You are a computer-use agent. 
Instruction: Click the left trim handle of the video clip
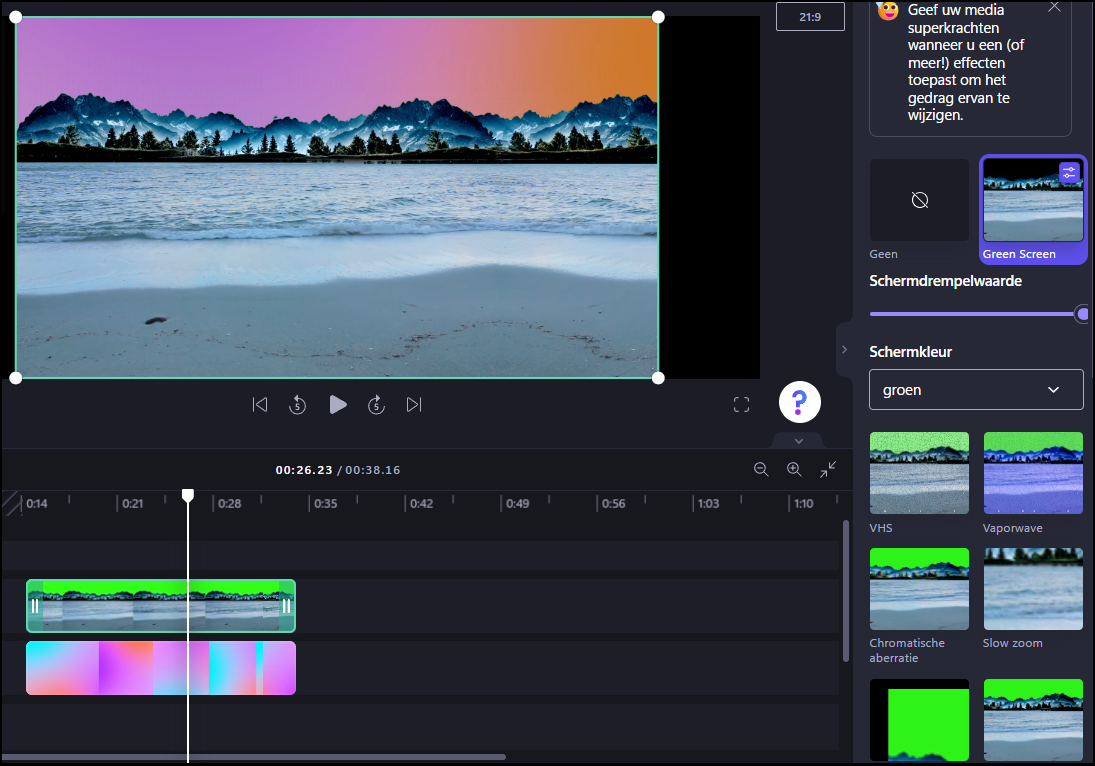(35, 606)
